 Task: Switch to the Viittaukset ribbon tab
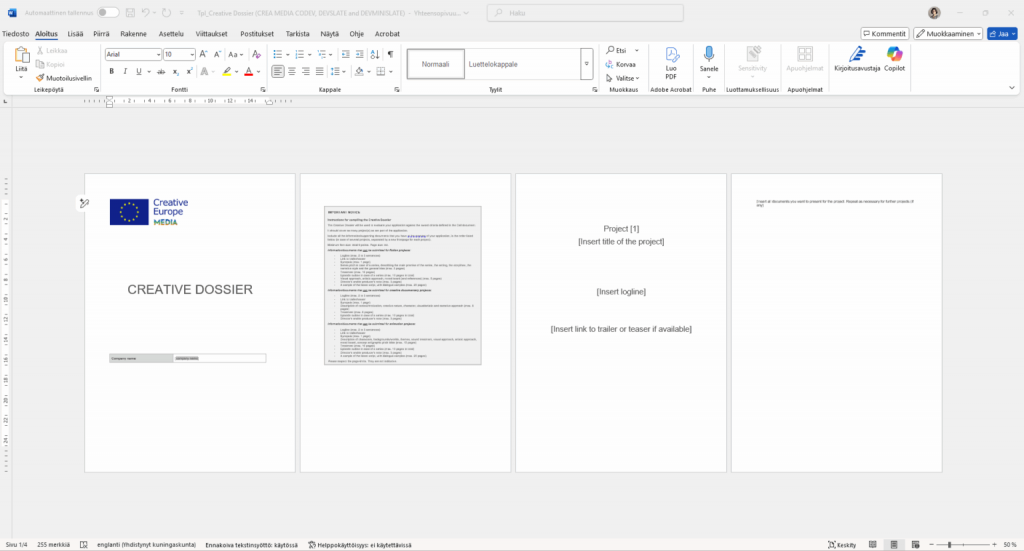pyautogui.click(x=211, y=33)
